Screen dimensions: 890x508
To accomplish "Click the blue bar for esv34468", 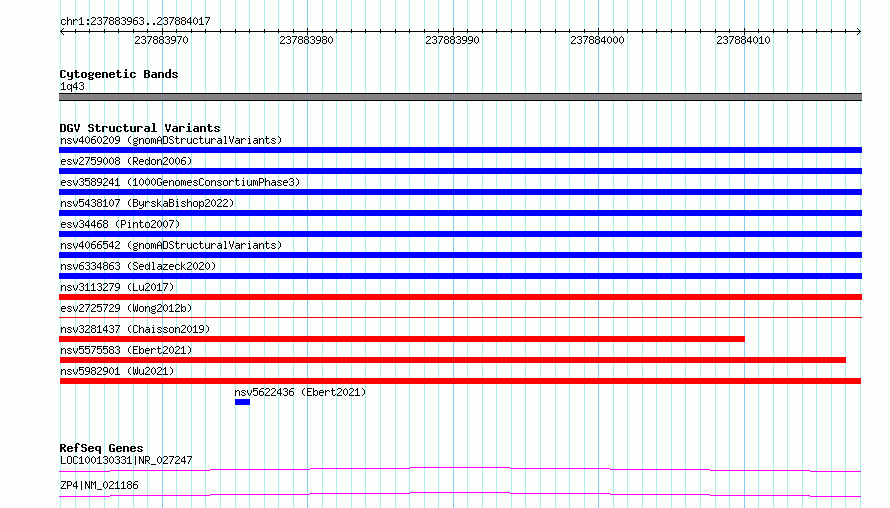I will (460, 234).
